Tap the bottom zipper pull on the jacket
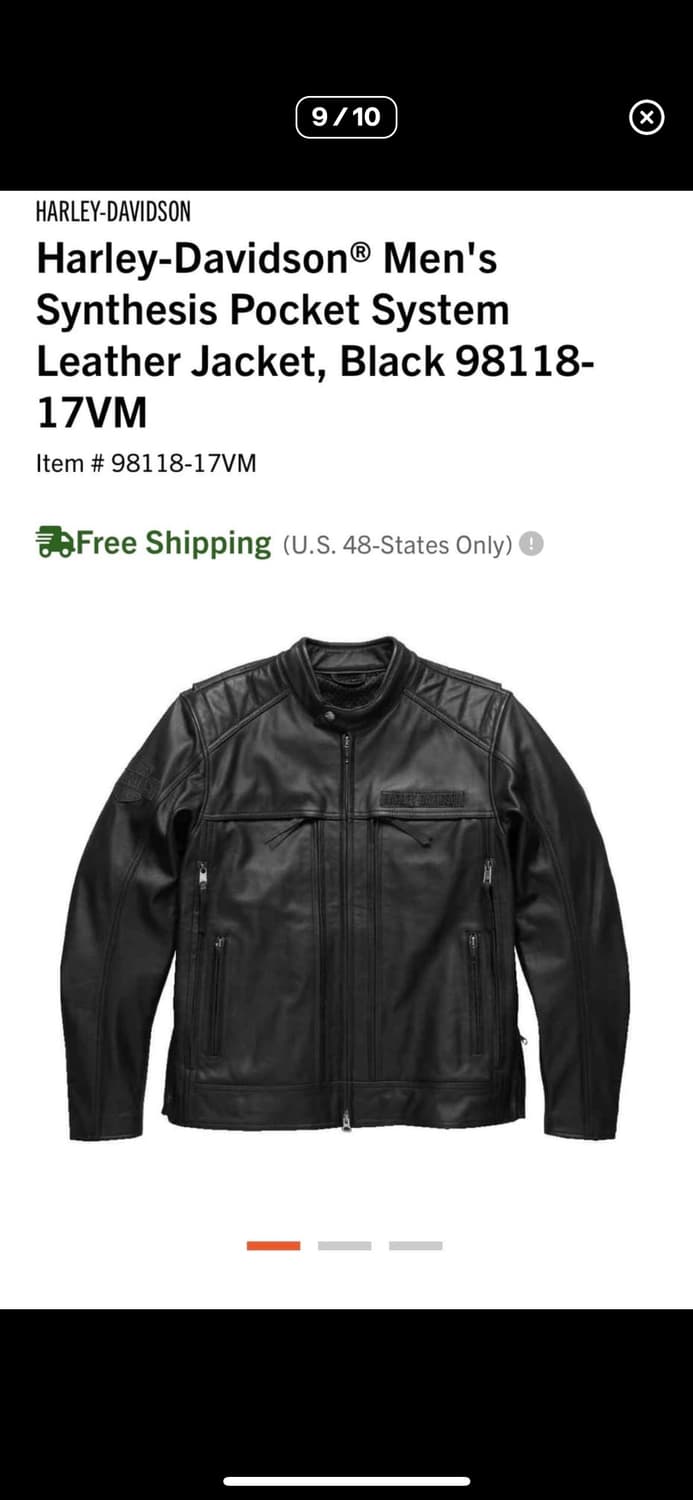This screenshot has height=1500, width=693. click(347, 1120)
